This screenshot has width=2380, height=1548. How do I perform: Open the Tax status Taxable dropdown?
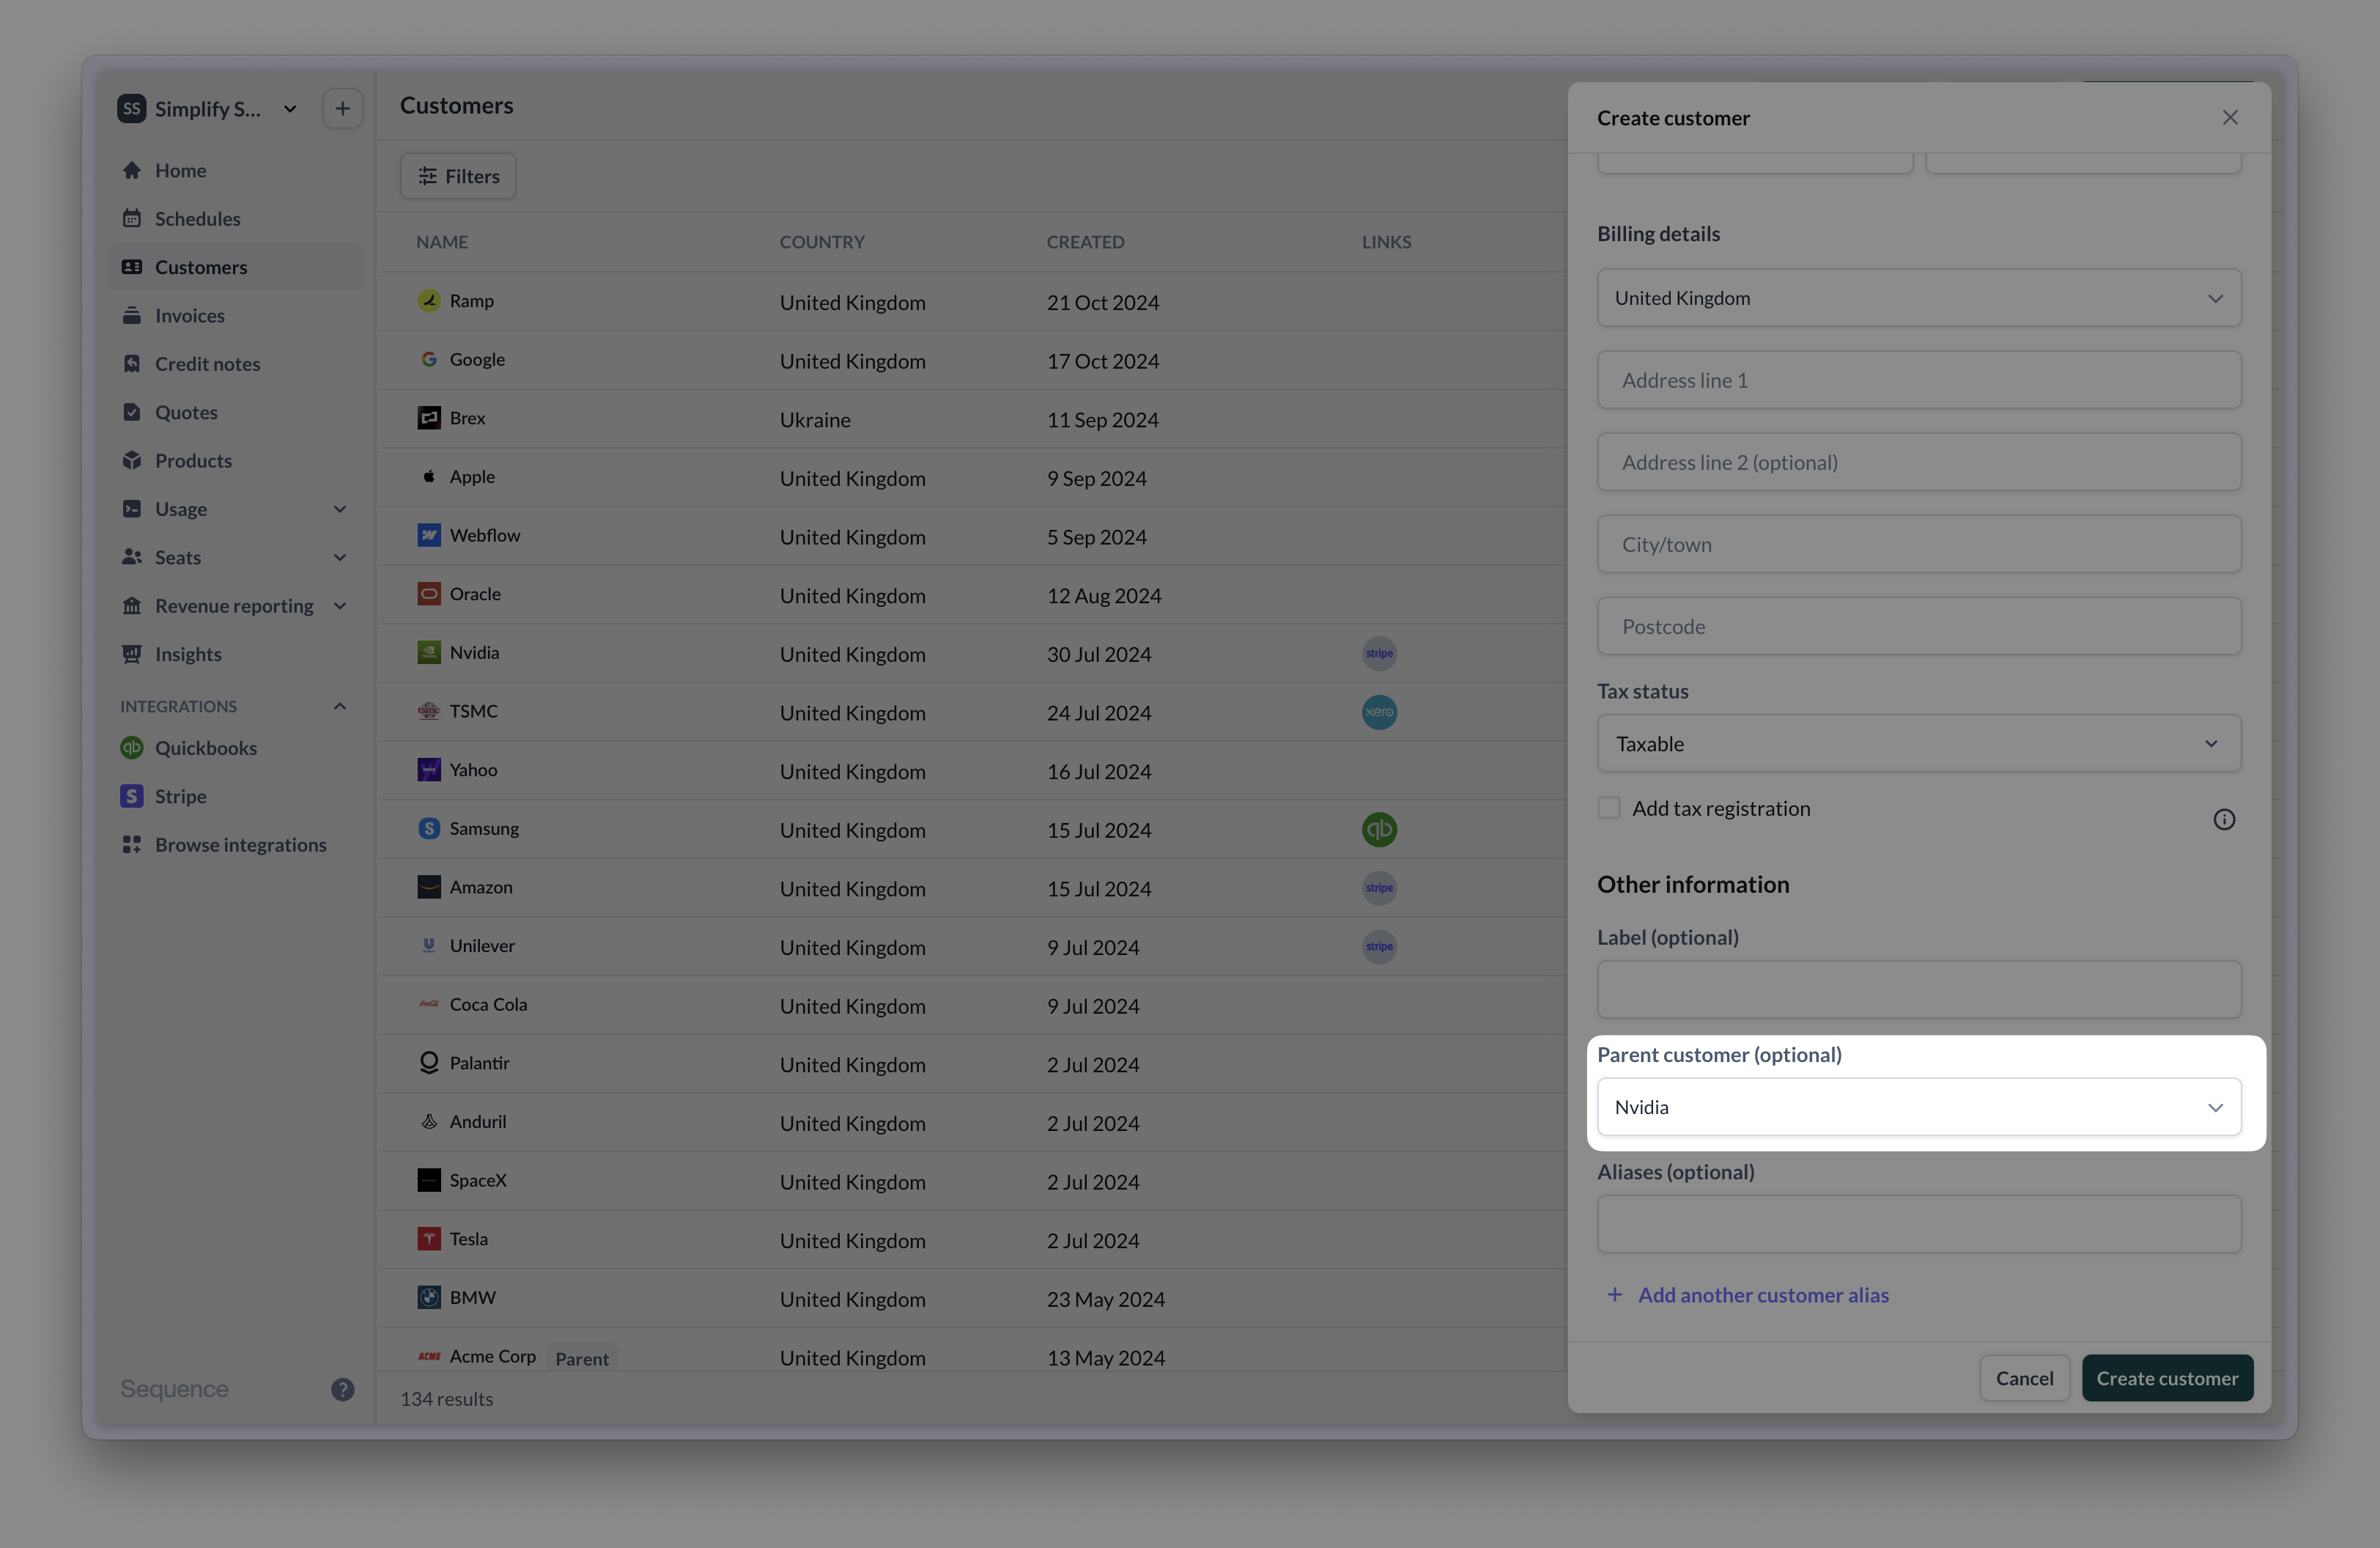[x=1918, y=743]
